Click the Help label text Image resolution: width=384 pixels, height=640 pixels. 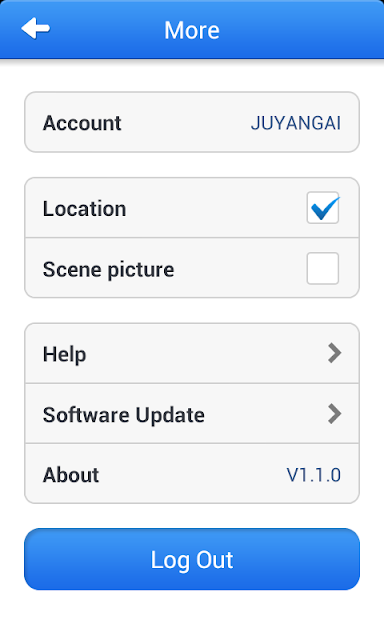[x=64, y=354]
